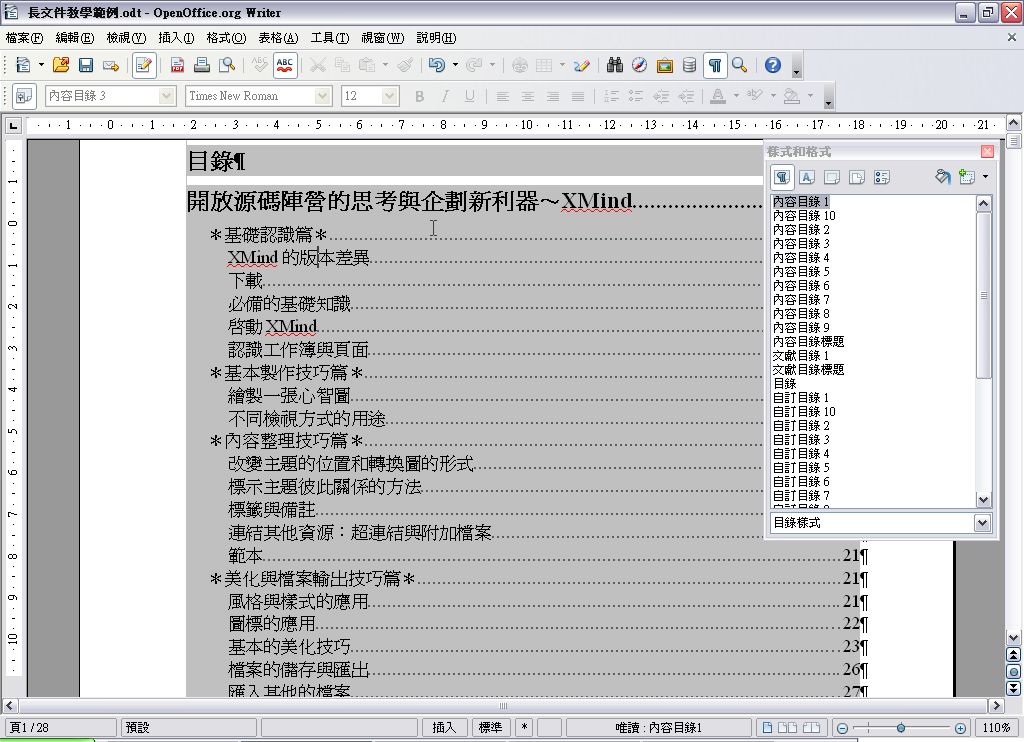The height and width of the screenshot is (742, 1024).
Task: Toggle Italic formatting
Action: pos(445,96)
